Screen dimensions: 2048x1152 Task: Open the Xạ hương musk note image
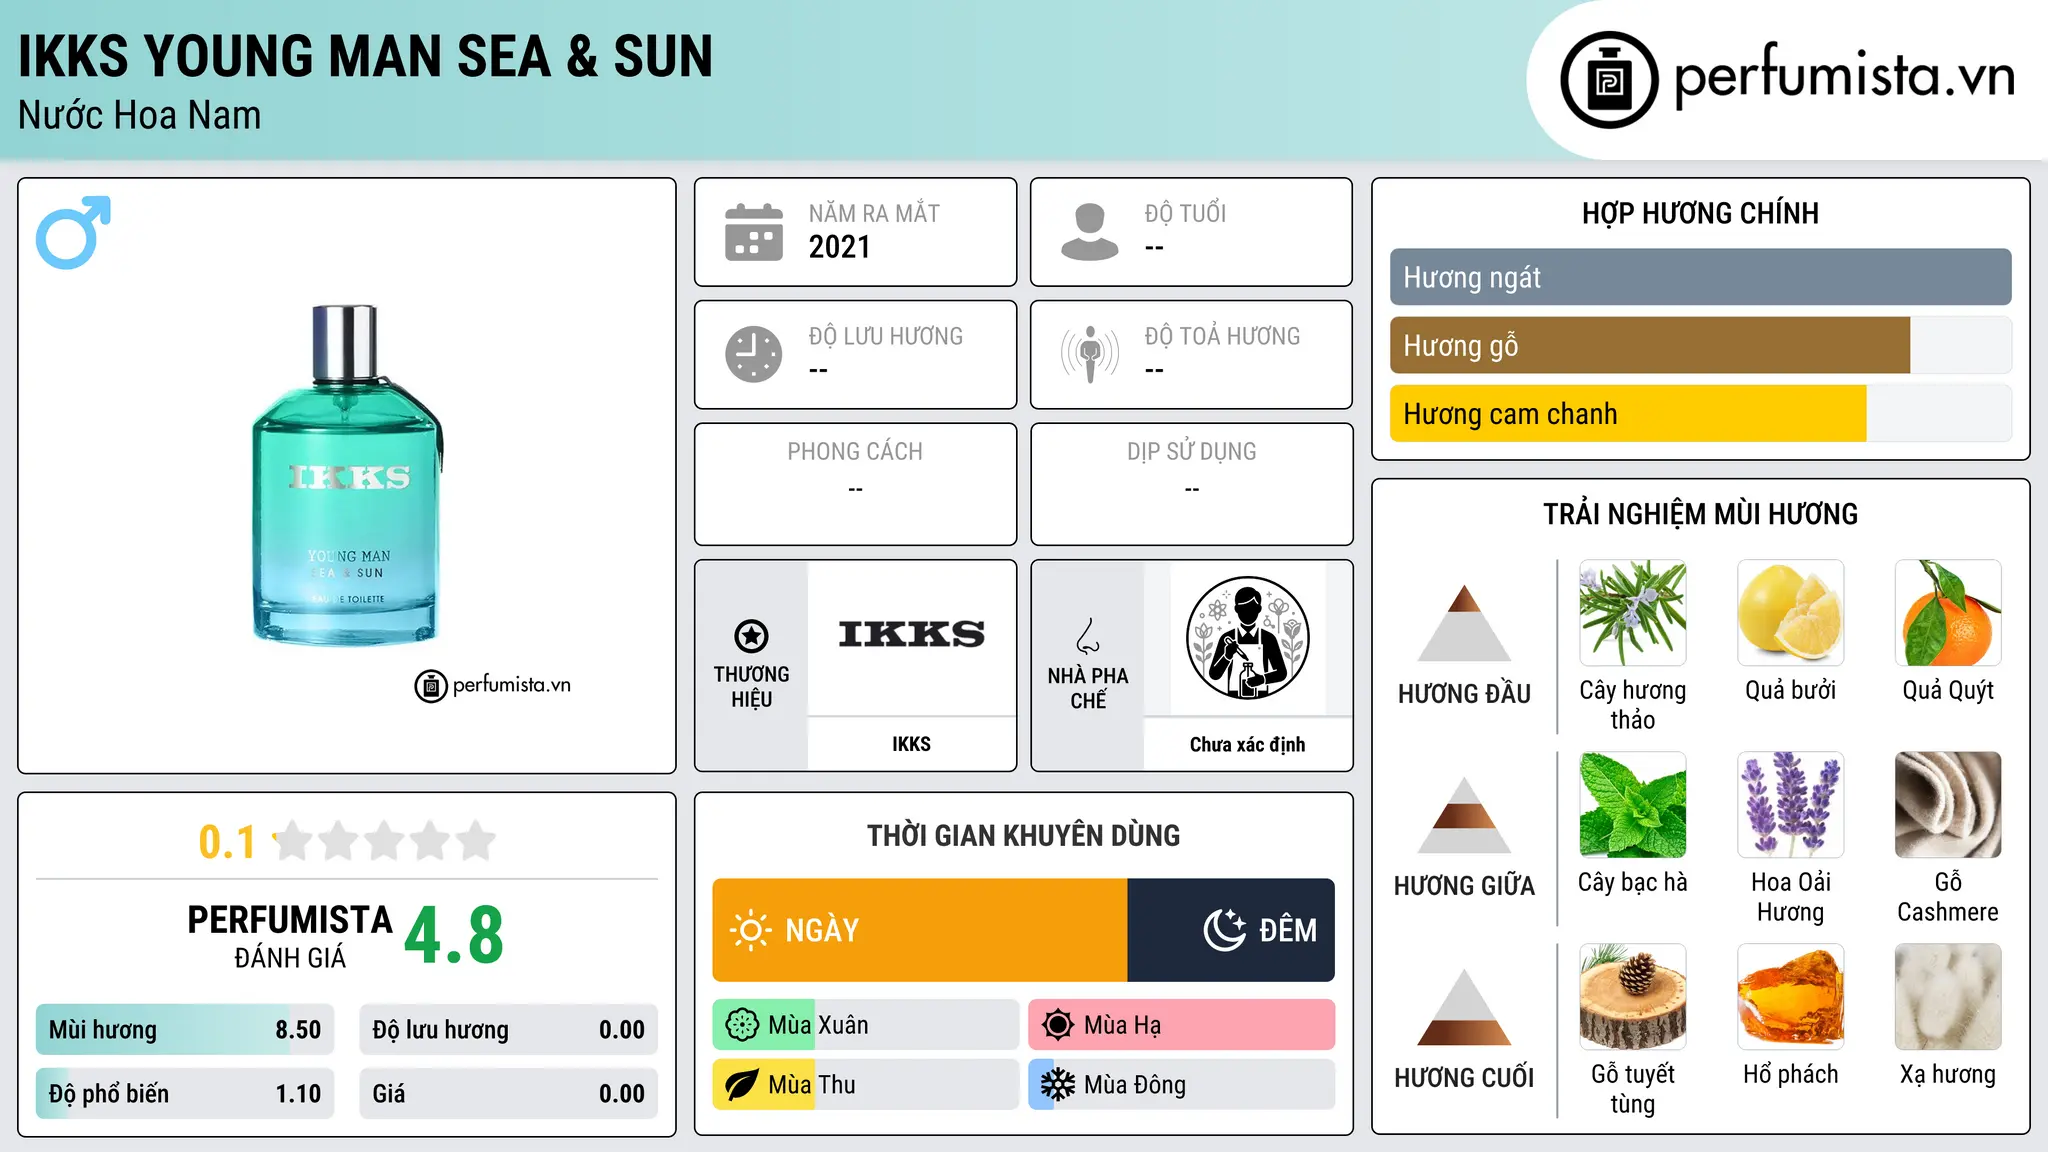[1948, 997]
